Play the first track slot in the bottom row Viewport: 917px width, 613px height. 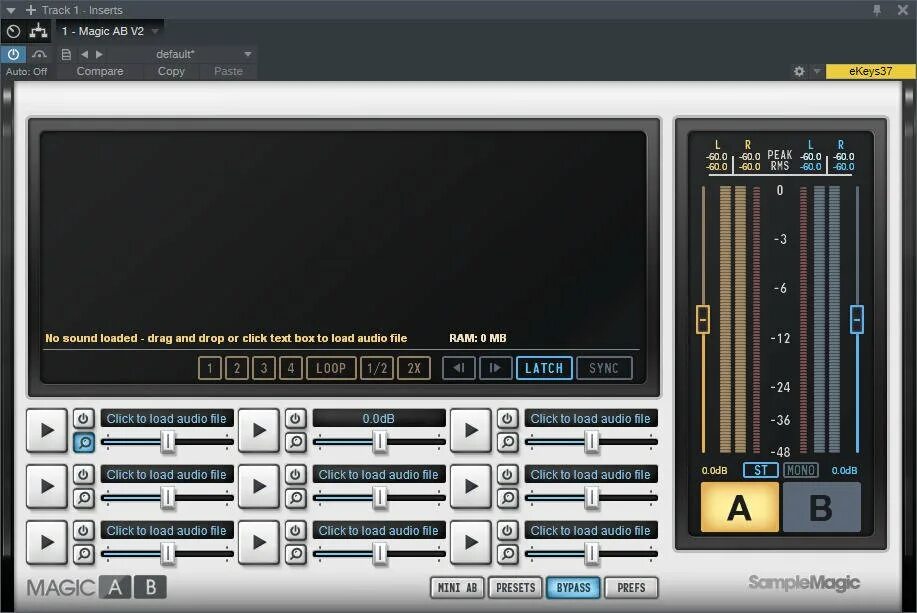click(47, 542)
